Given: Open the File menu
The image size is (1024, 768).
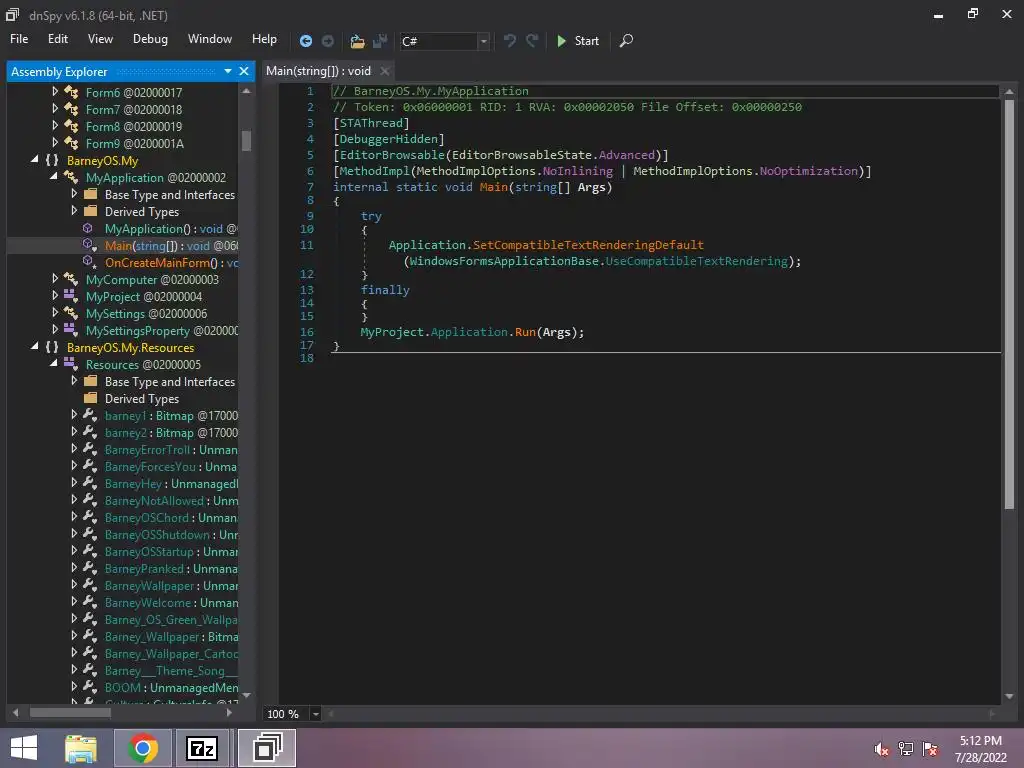Looking at the screenshot, I should click(19, 39).
